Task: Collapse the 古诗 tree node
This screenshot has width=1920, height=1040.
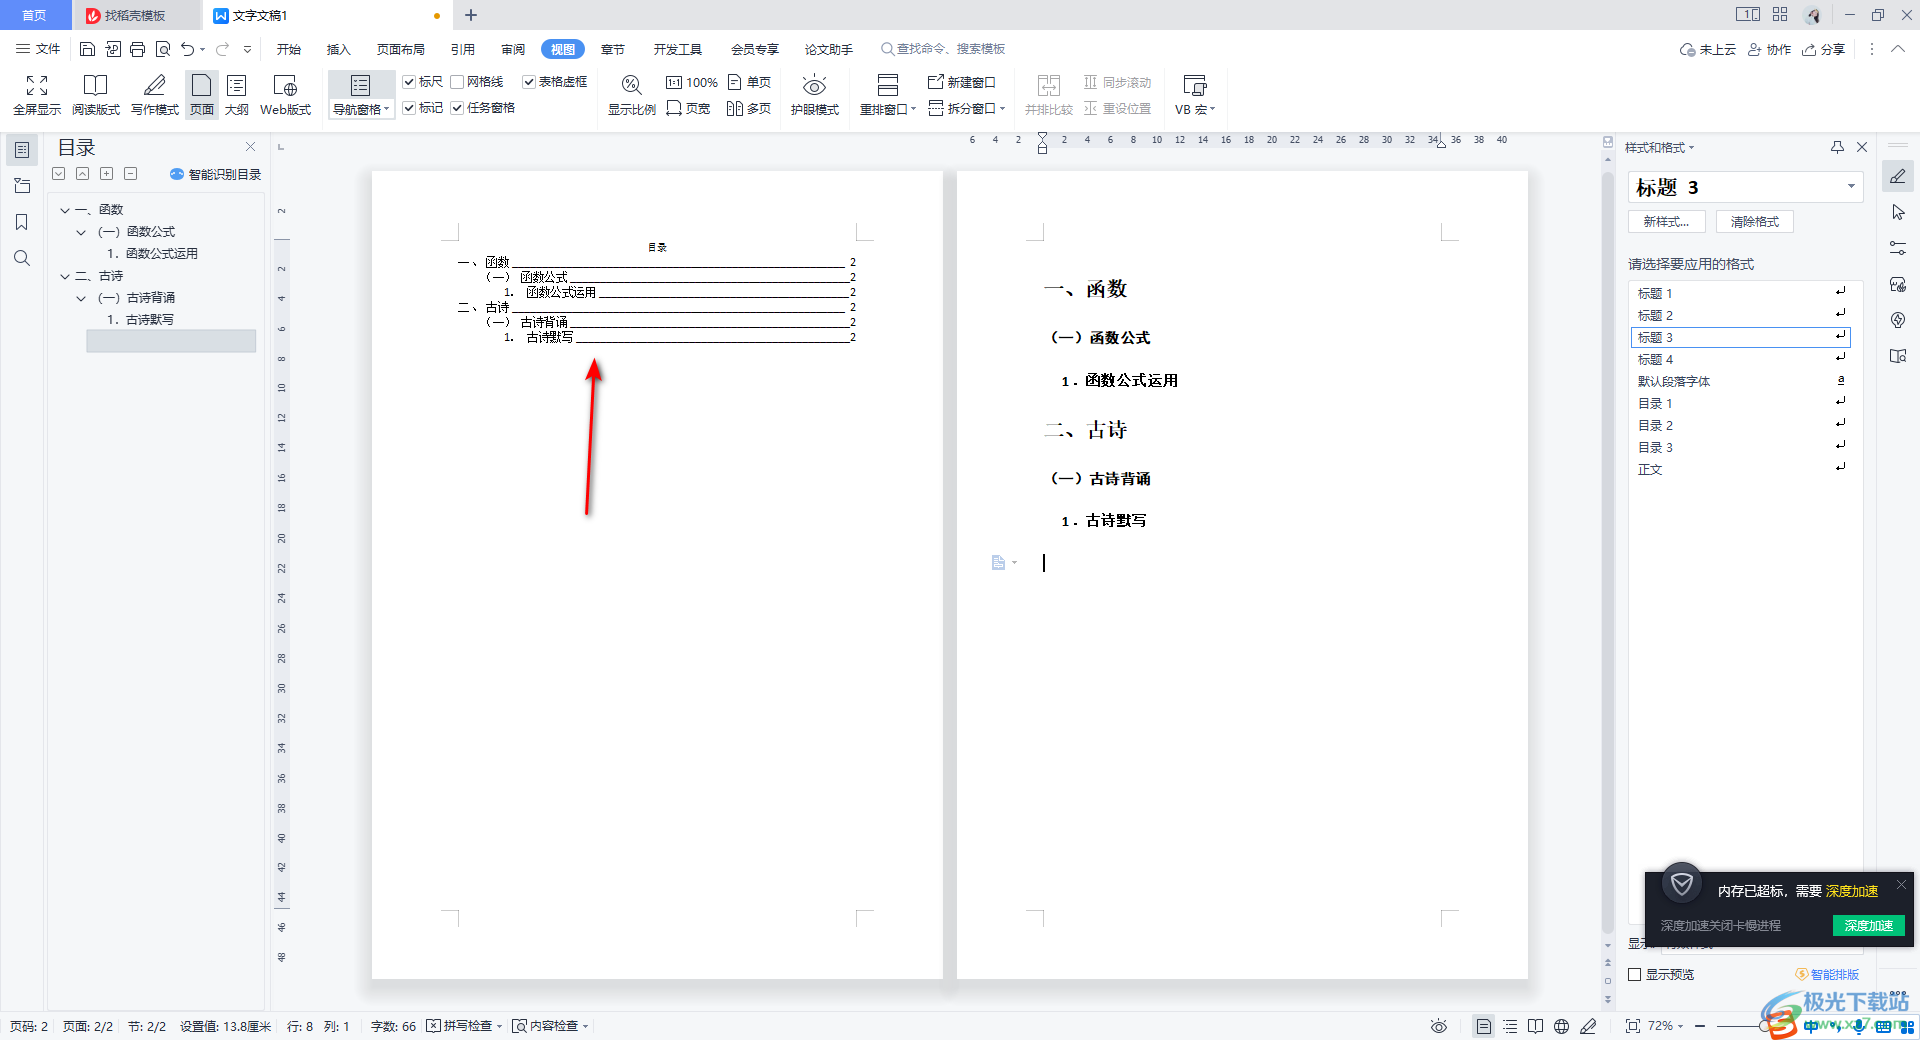Action: tap(65, 276)
